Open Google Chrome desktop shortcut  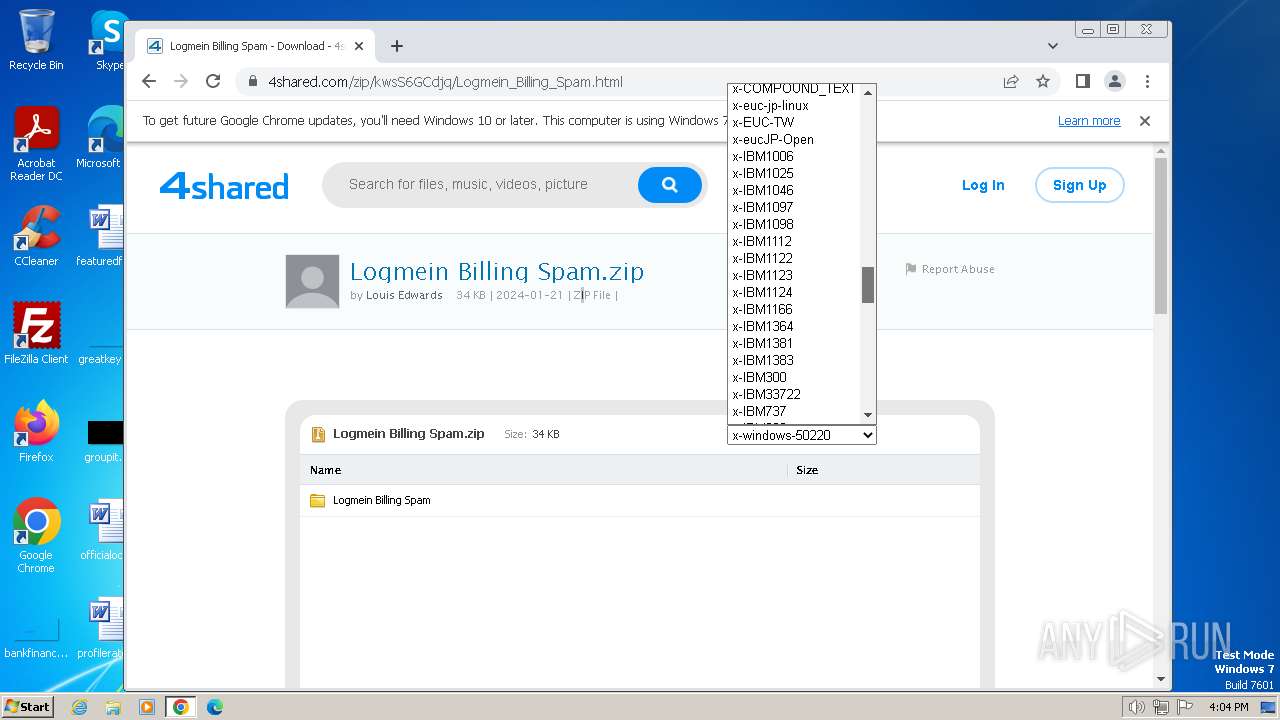36,535
